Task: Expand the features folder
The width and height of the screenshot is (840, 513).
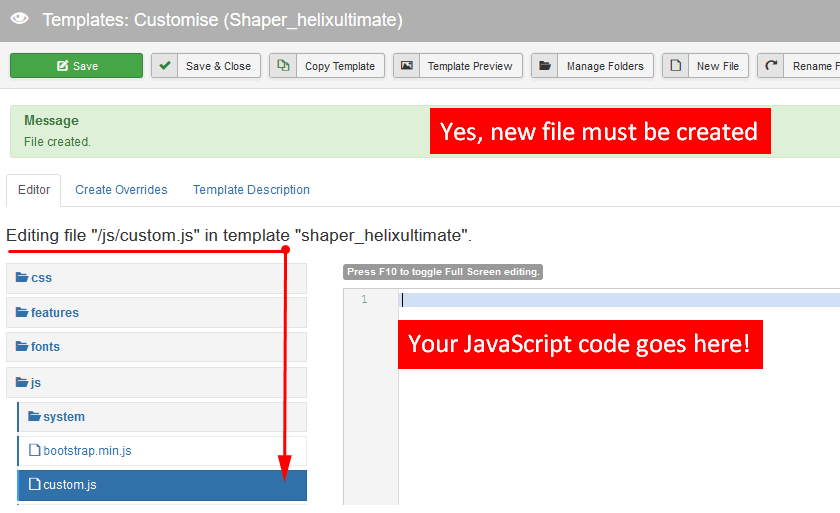Action: tap(156, 312)
